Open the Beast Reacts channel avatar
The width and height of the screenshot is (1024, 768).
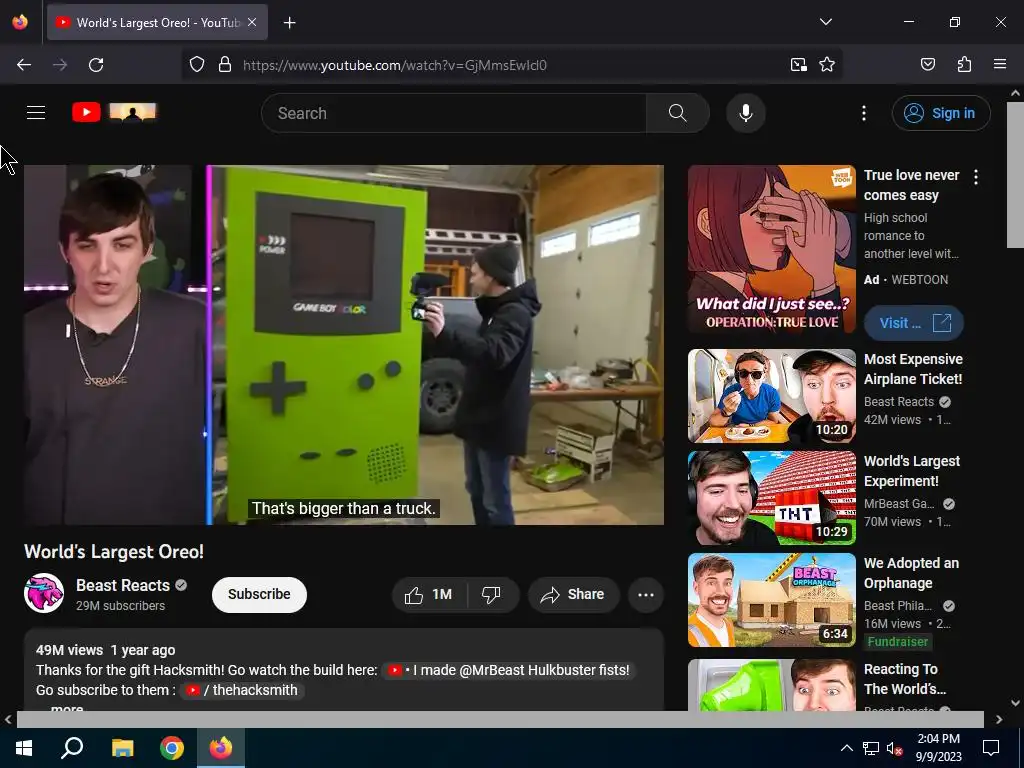coord(44,593)
